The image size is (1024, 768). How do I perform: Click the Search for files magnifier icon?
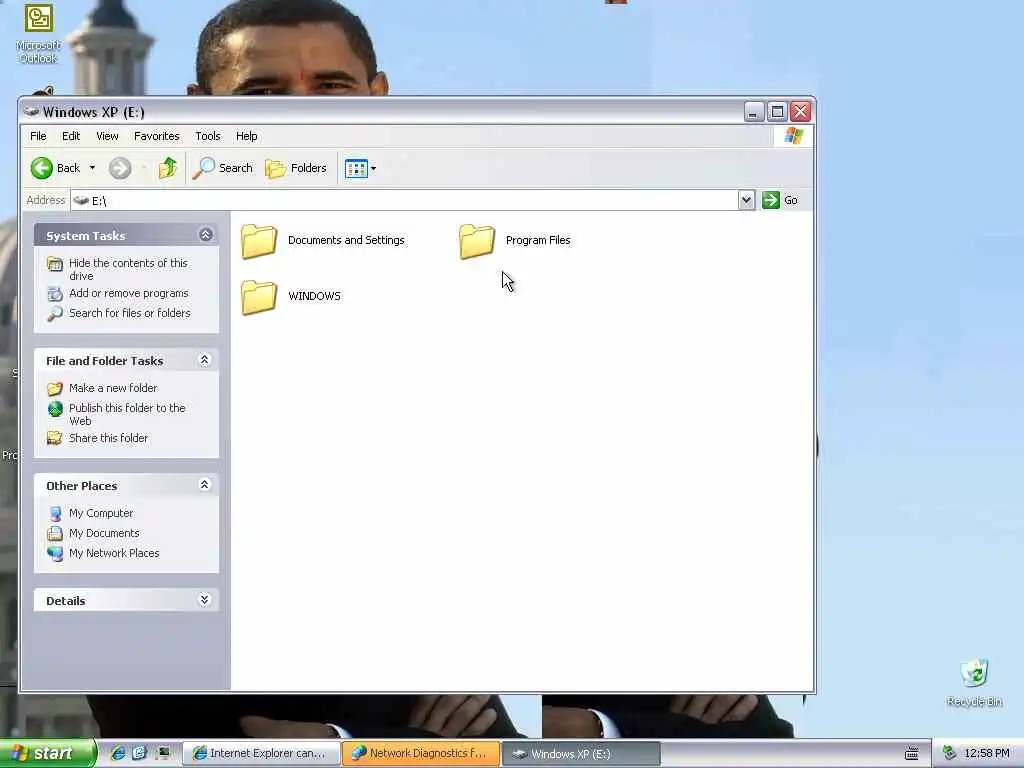pos(56,313)
